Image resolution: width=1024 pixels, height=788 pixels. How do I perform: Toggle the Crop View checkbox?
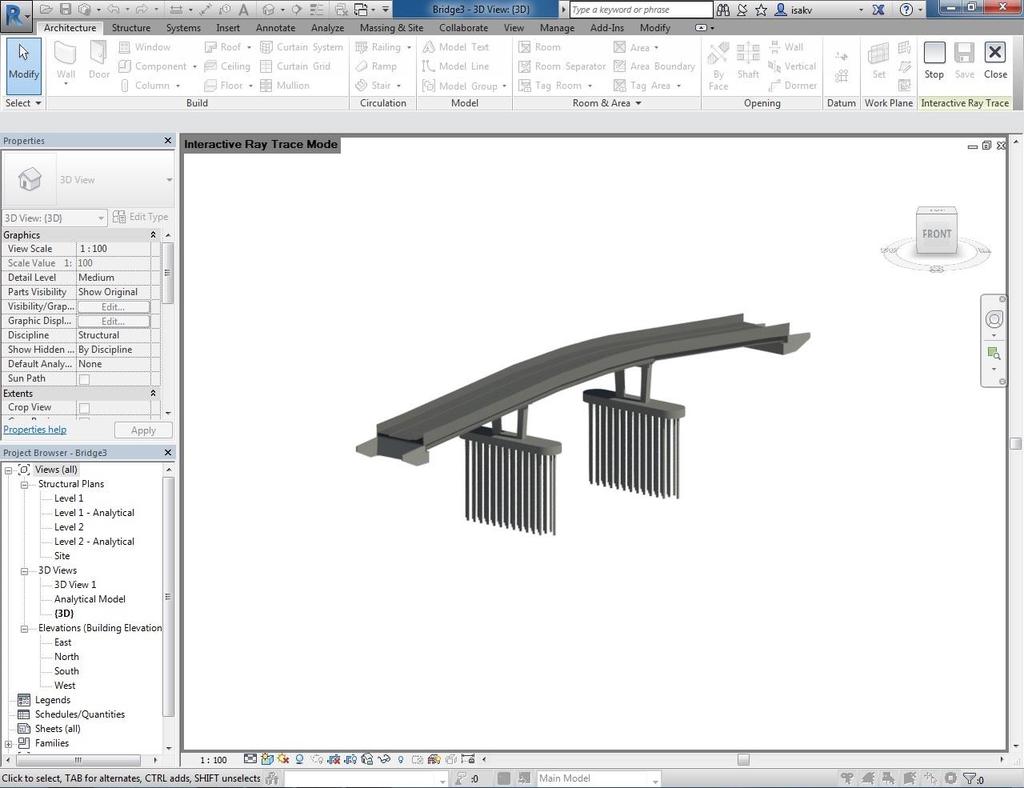tap(84, 408)
